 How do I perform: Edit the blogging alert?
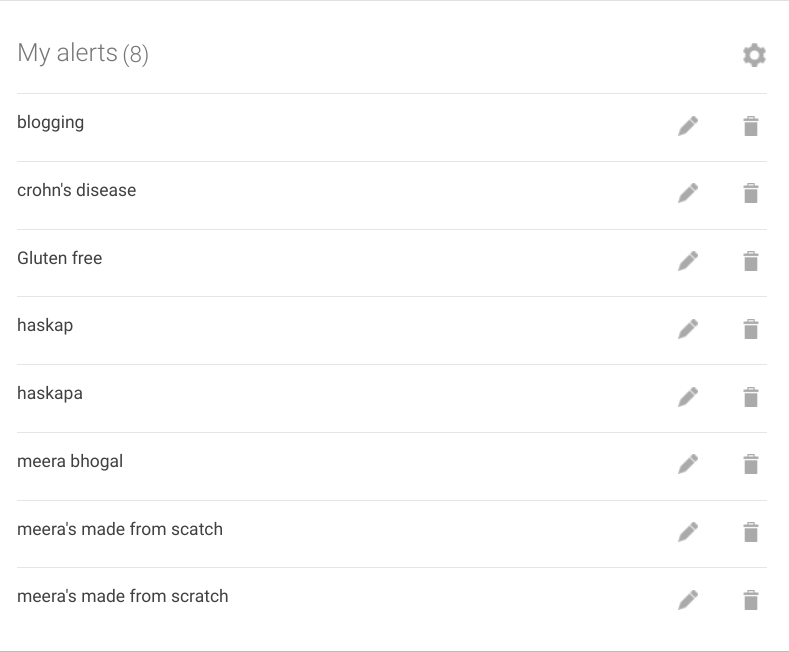tap(688, 126)
